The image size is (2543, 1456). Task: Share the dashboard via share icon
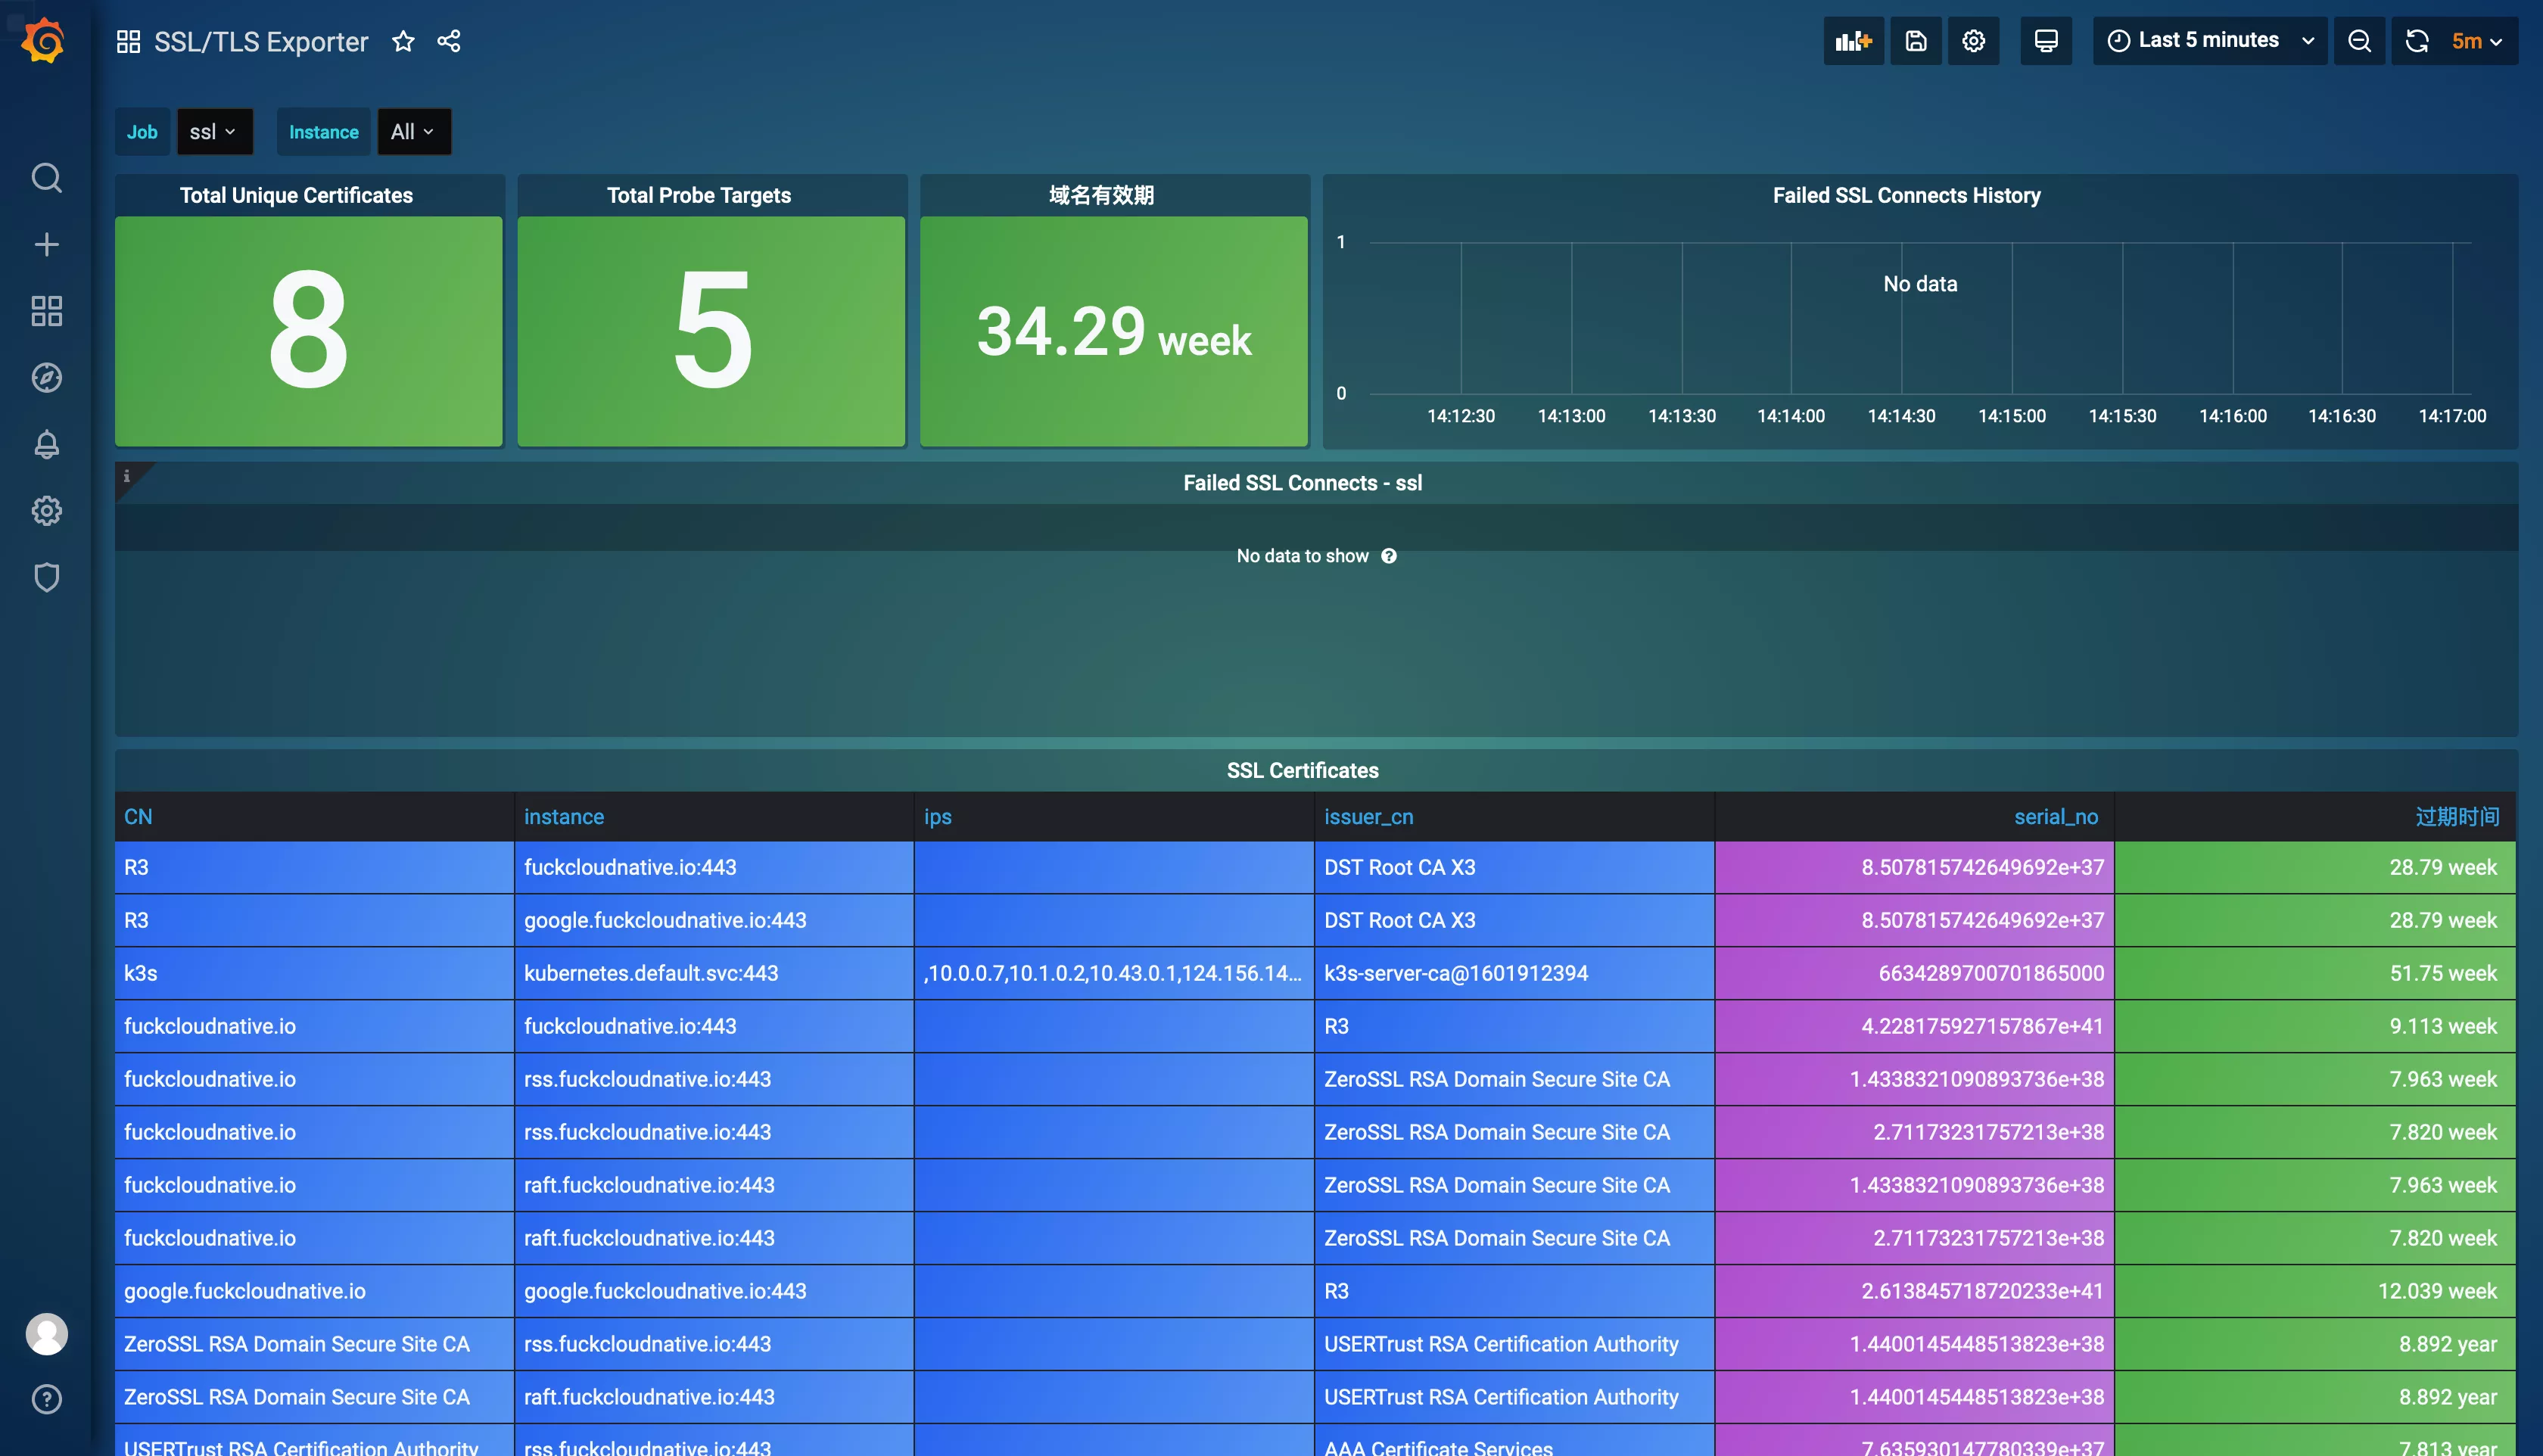tap(449, 41)
